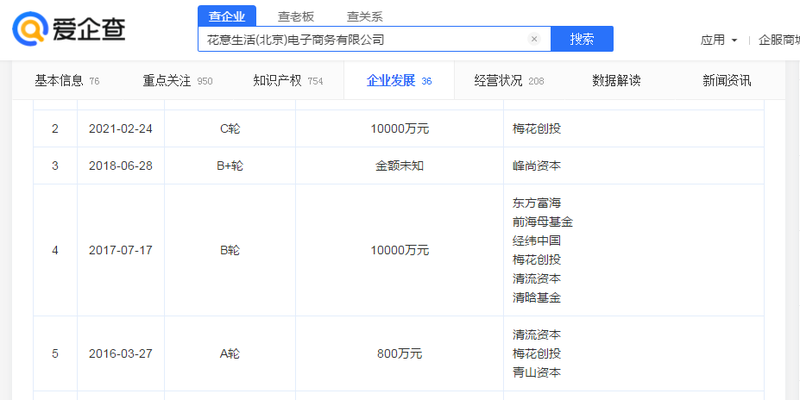800x400 pixels.
Task: Open the 企服商城 link
Action: [x=778, y=40]
